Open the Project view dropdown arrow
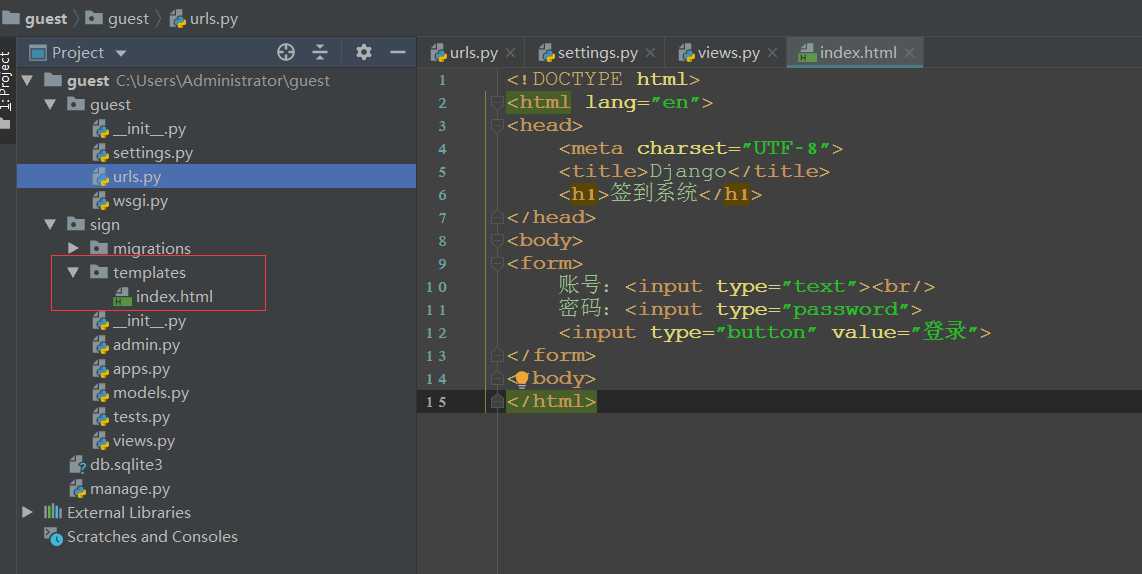The height and width of the screenshot is (574, 1142). tap(121, 53)
